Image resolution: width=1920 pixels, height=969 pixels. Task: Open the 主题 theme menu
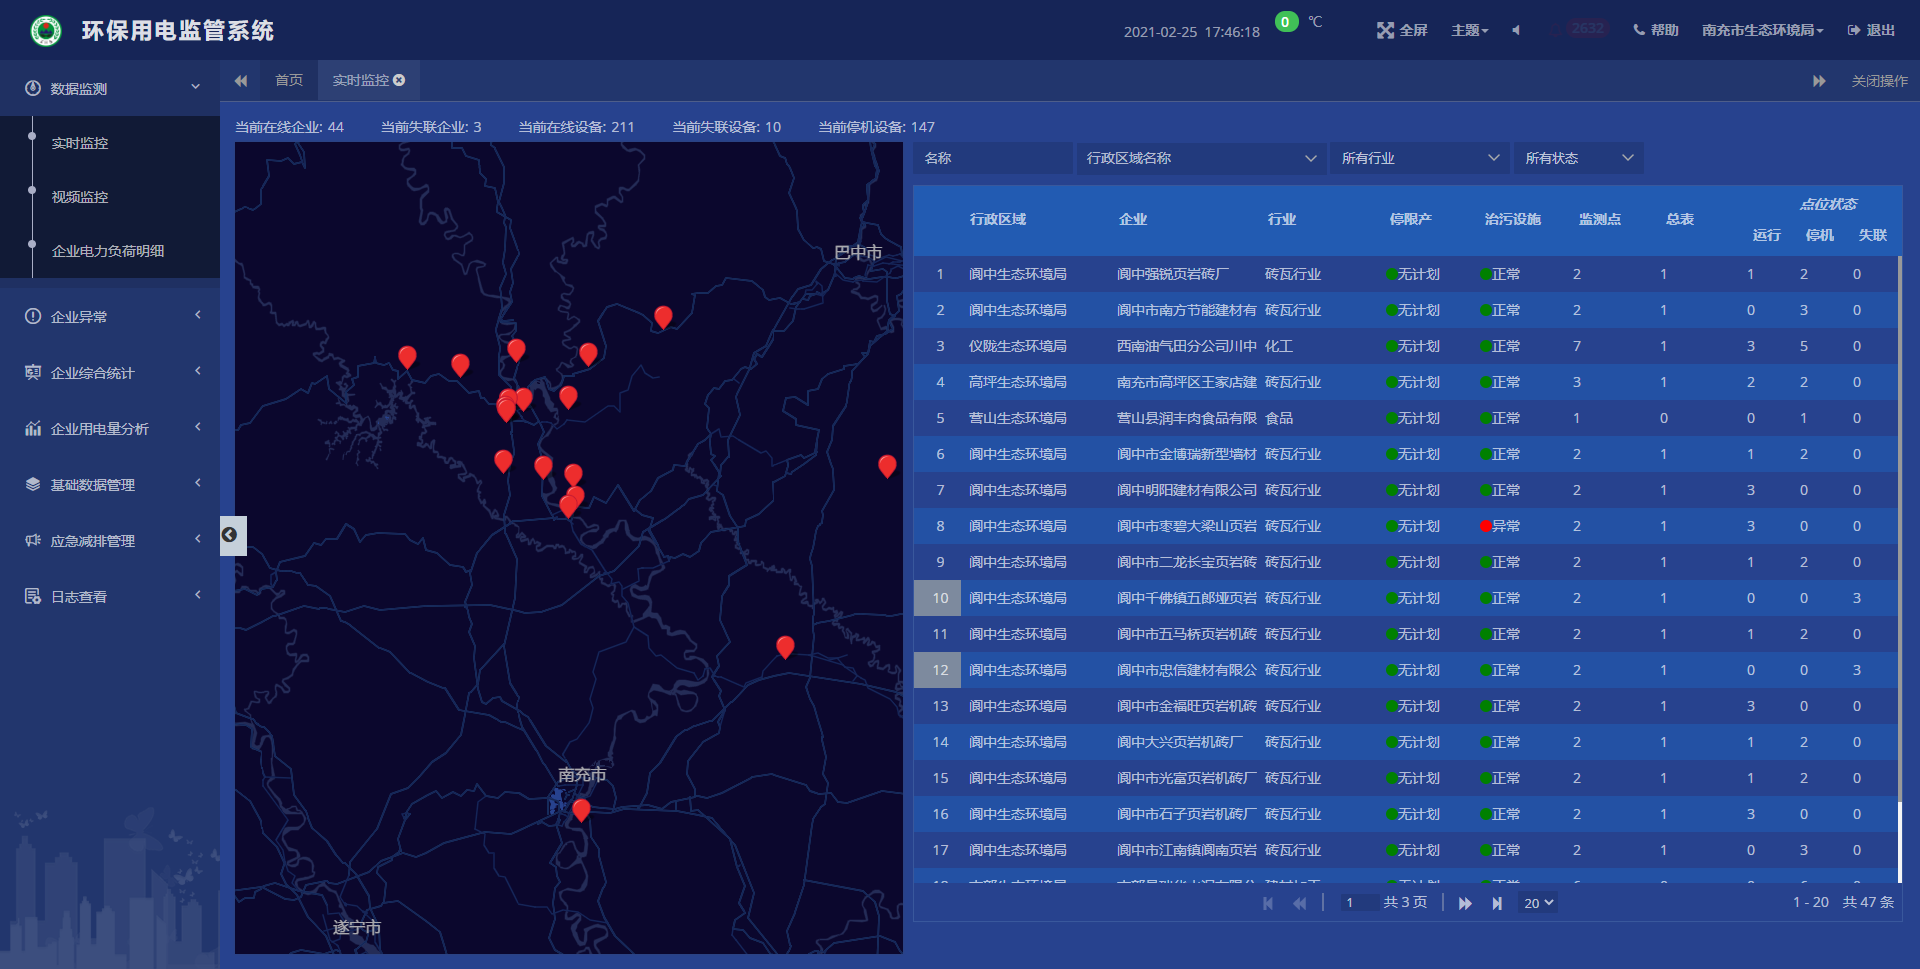point(1469,30)
